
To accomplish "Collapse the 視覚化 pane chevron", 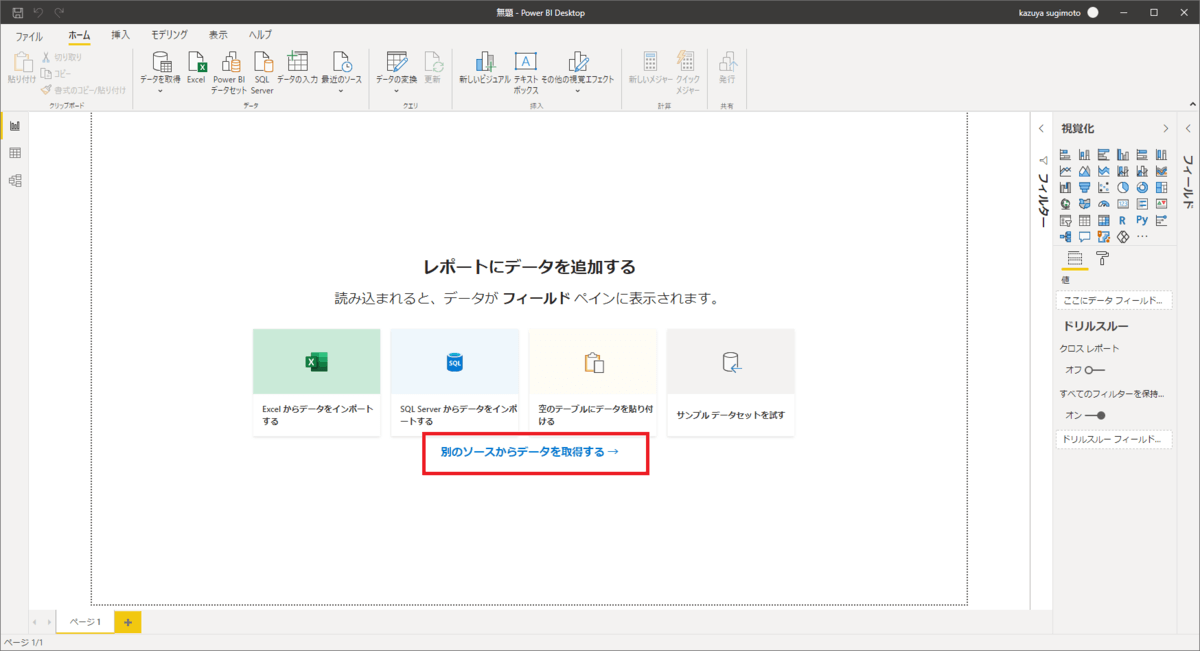I will 1165,128.
